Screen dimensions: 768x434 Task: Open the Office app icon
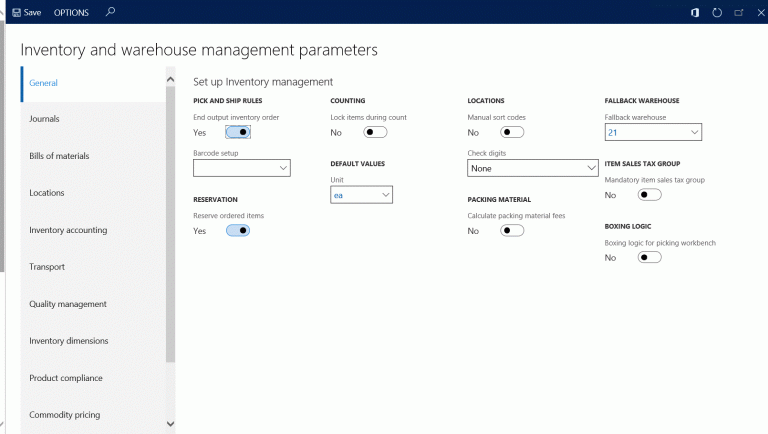[695, 13]
